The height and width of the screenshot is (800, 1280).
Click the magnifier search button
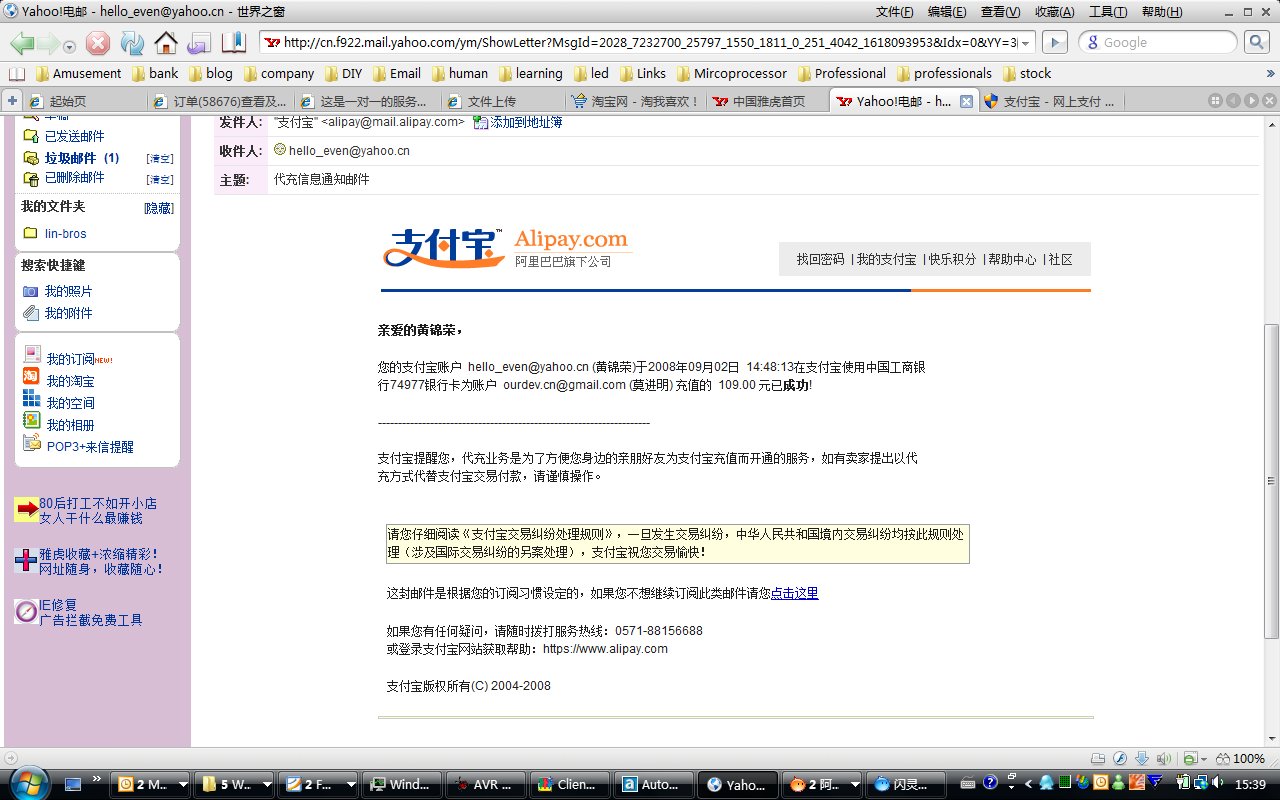(x=1256, y=42)
